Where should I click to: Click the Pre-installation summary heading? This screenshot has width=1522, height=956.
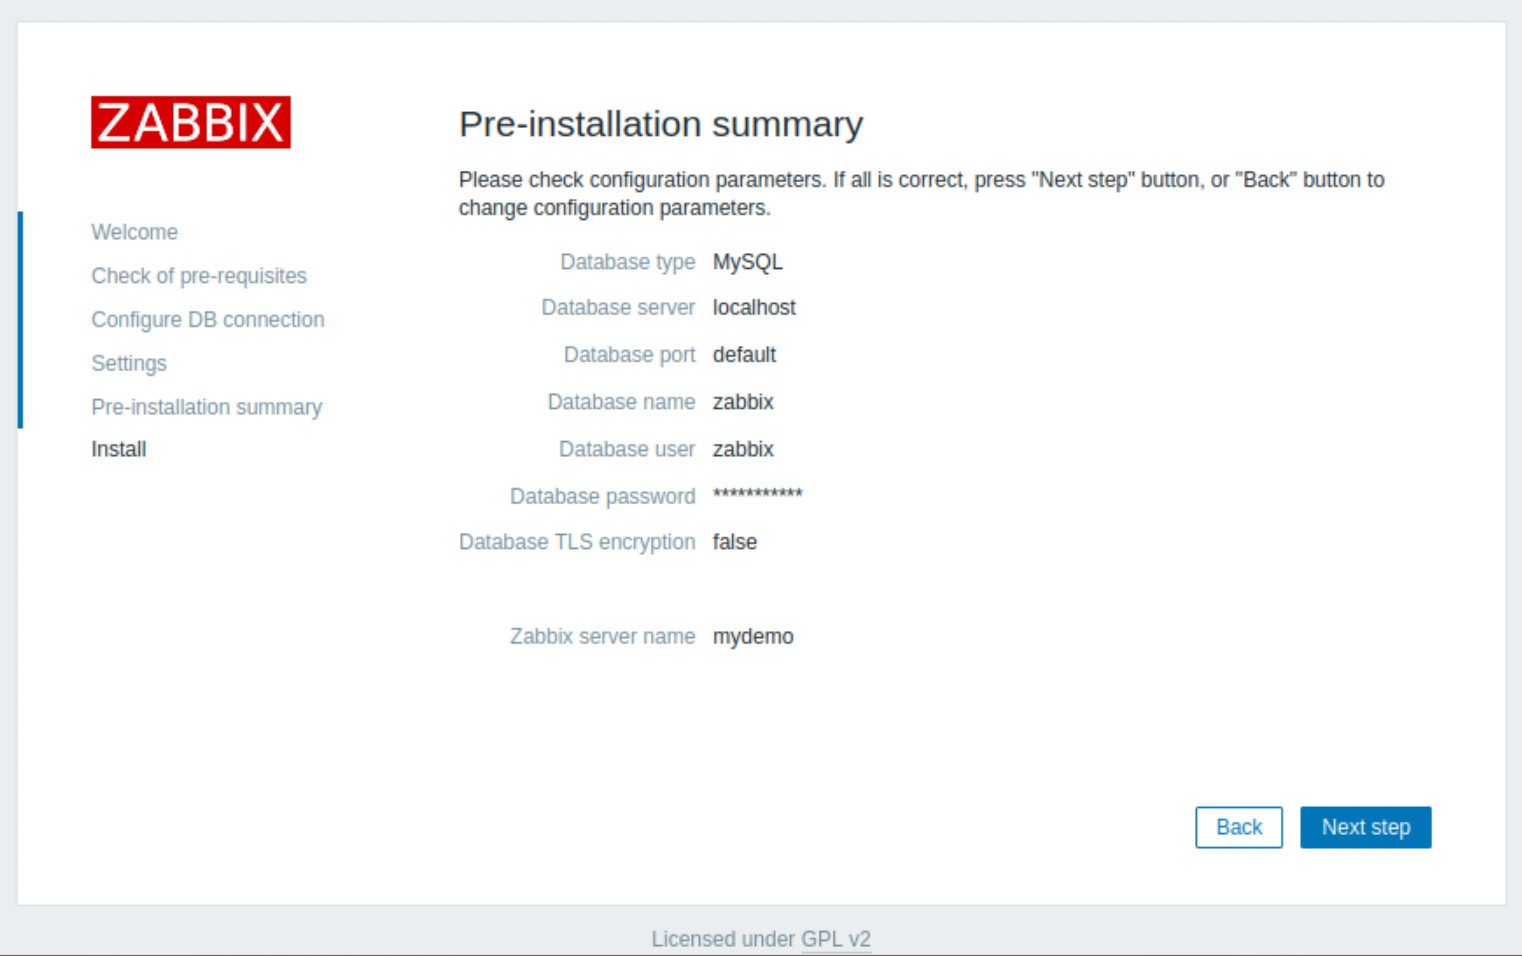(661, 124)
